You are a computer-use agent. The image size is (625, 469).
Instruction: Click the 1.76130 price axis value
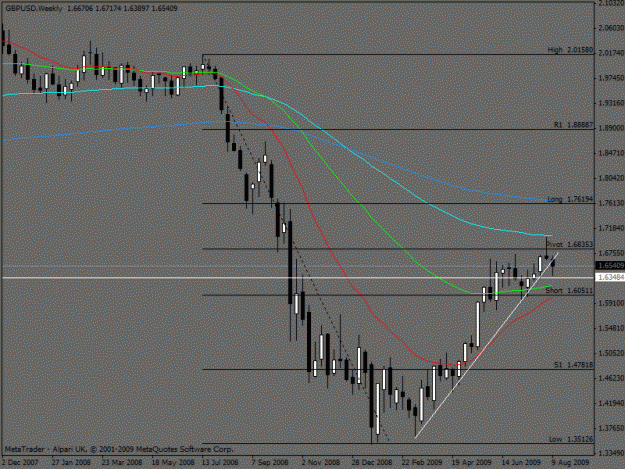point(611,203)
